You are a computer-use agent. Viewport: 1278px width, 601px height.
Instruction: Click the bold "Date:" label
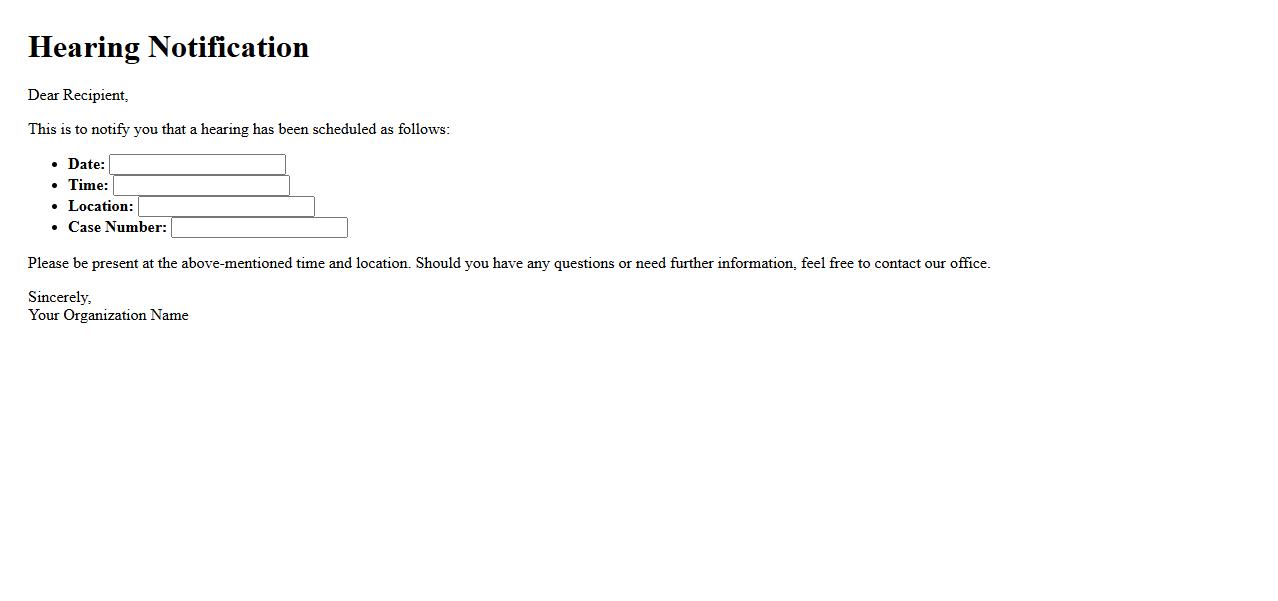(x=87, y=164)
